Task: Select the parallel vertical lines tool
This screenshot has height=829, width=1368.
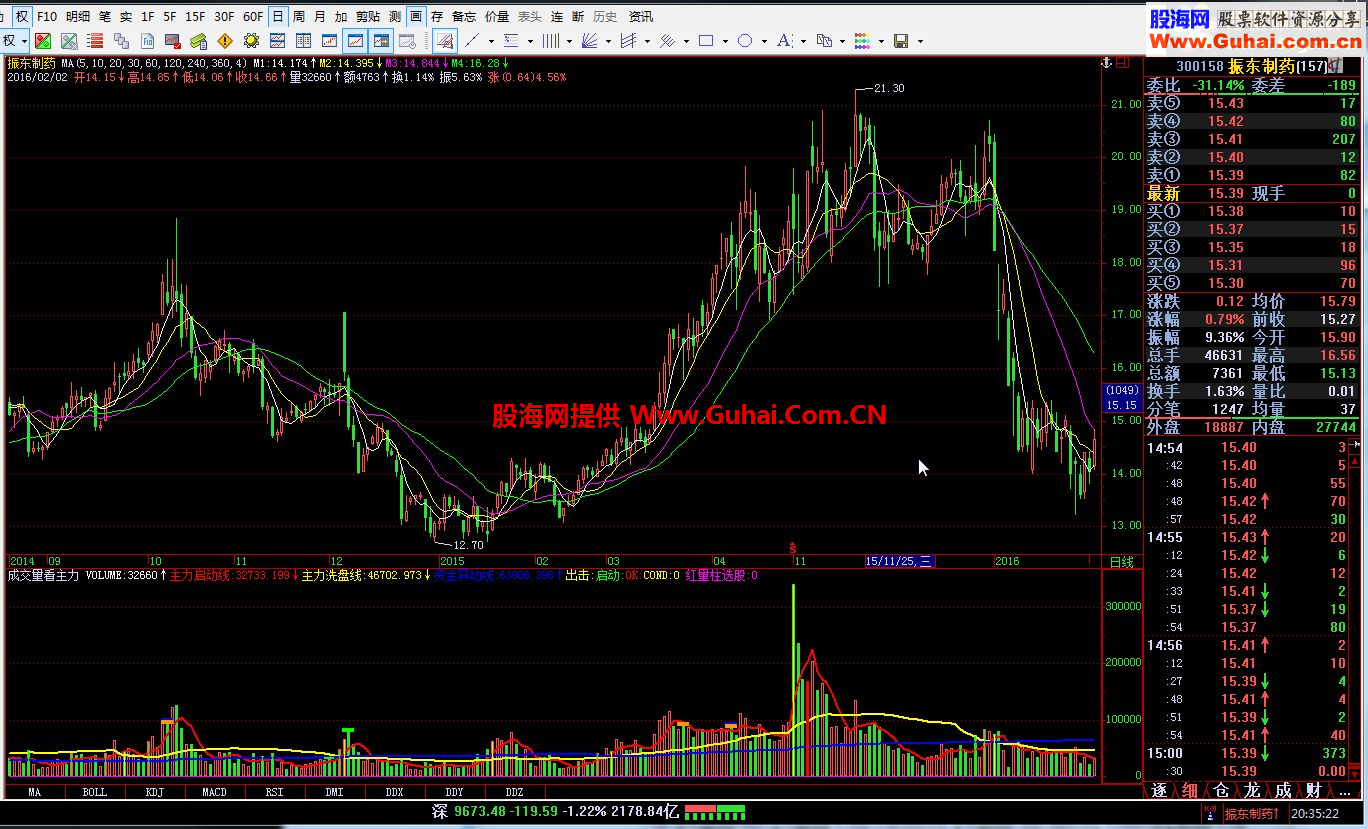Action: pos(550,41)
